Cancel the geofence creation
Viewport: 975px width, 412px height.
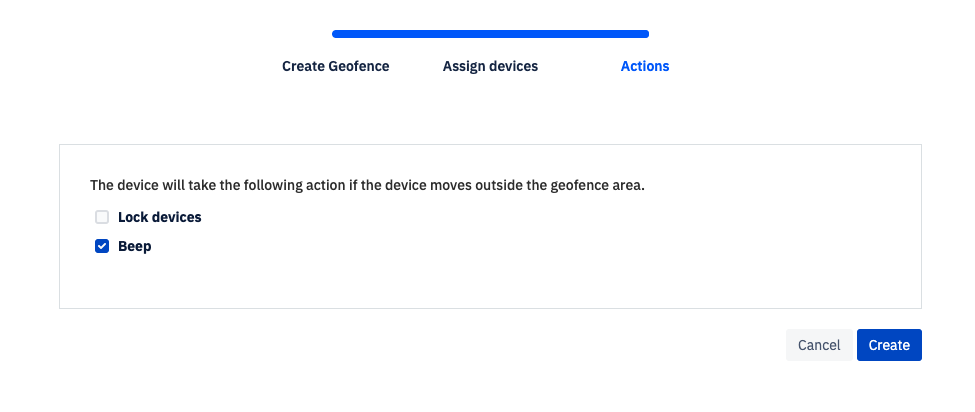coord(819,345)
